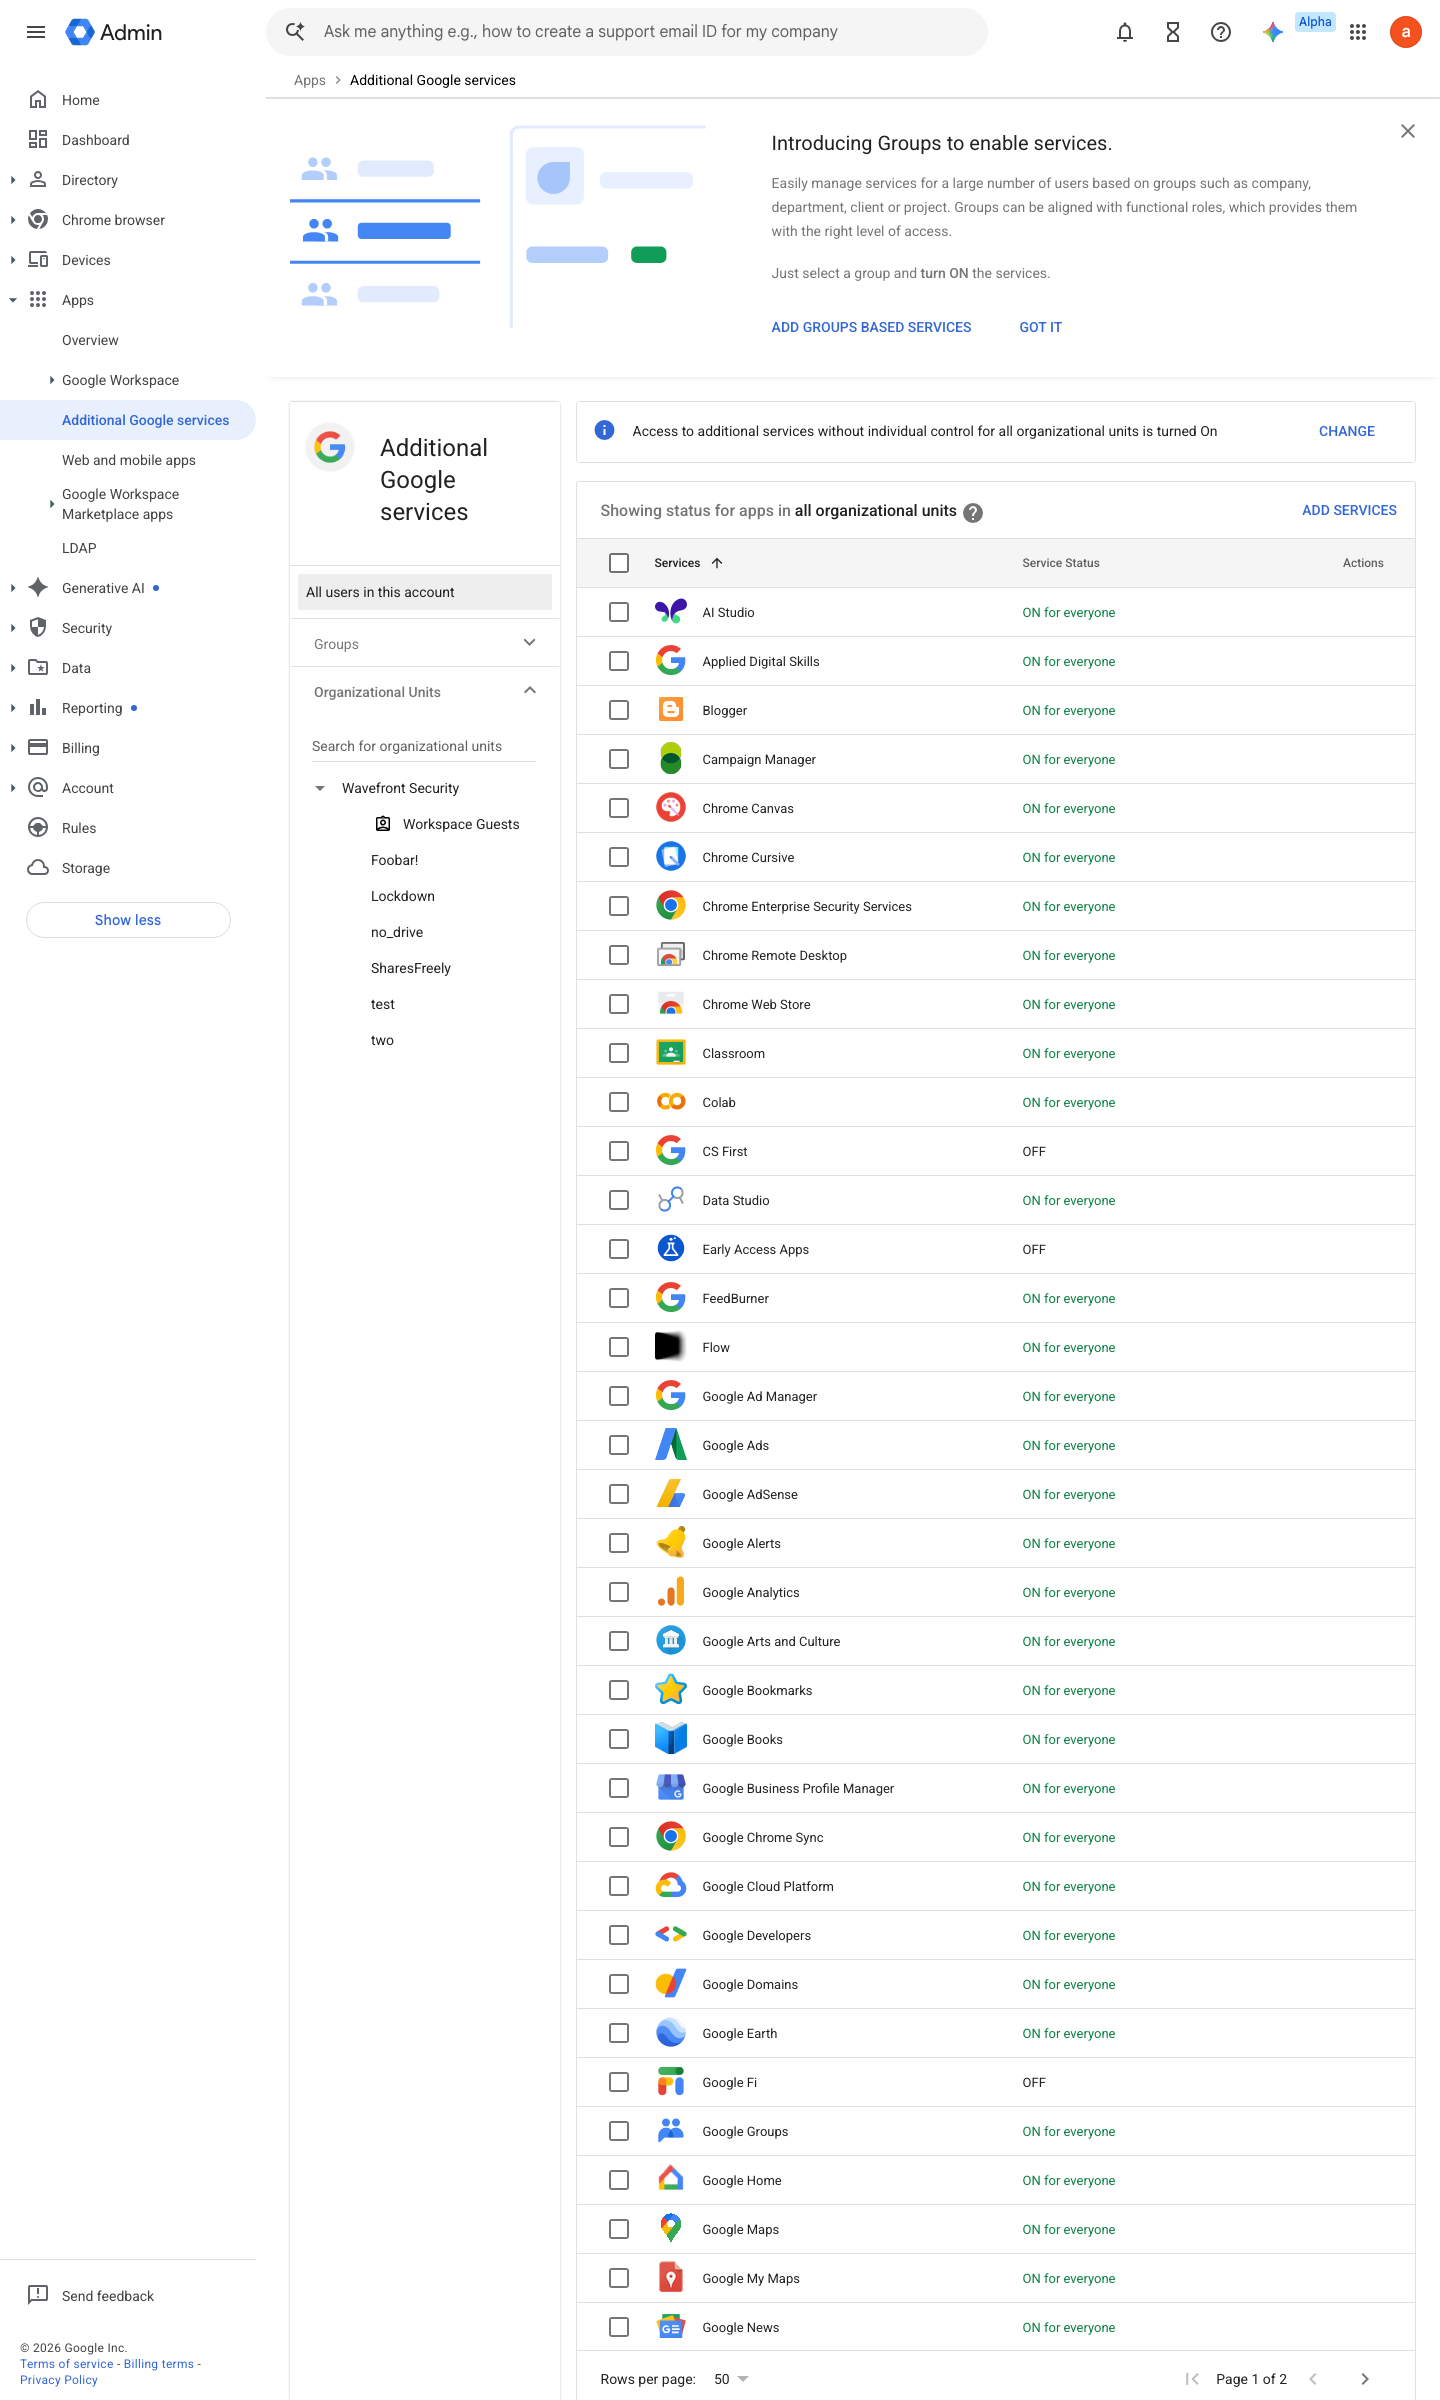Go to the Dashboard sidebar item
This screenshot has width=1440, height=2400.
[x=96, y=140]
